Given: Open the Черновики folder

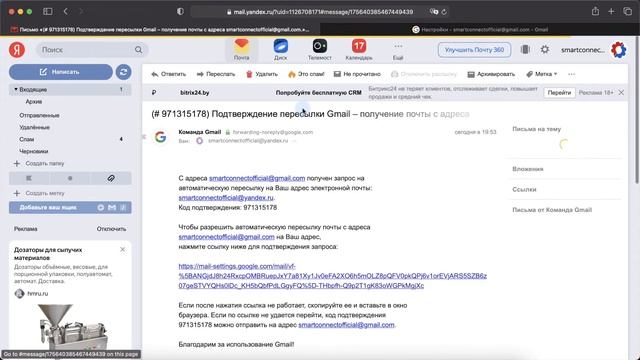Looking at the screenshot, I should coord(34,151).
